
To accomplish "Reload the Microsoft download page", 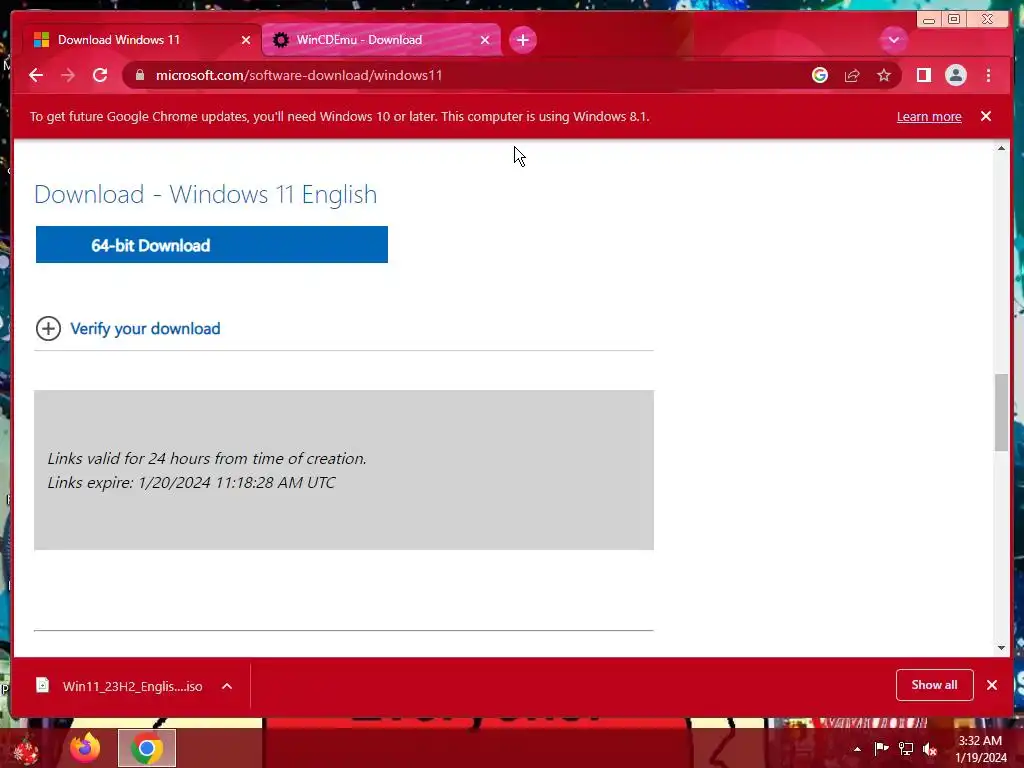I will [x=100, y=75].
